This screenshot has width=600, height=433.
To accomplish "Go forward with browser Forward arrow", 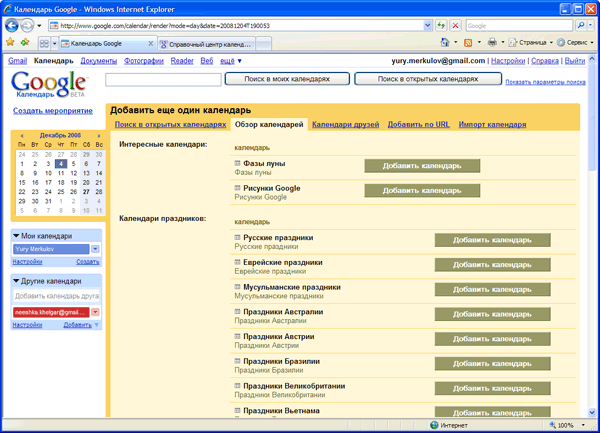I will pyautogui.click(x=27, y=26).
